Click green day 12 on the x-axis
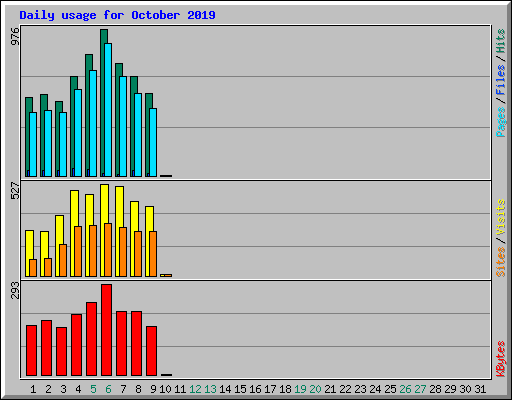This screenshot has height=400, width=512. pyautogui.click(x=195, y=389)
